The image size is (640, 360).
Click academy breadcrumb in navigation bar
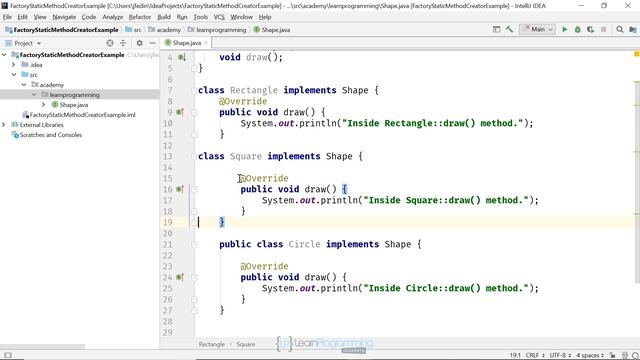point(164,30)
